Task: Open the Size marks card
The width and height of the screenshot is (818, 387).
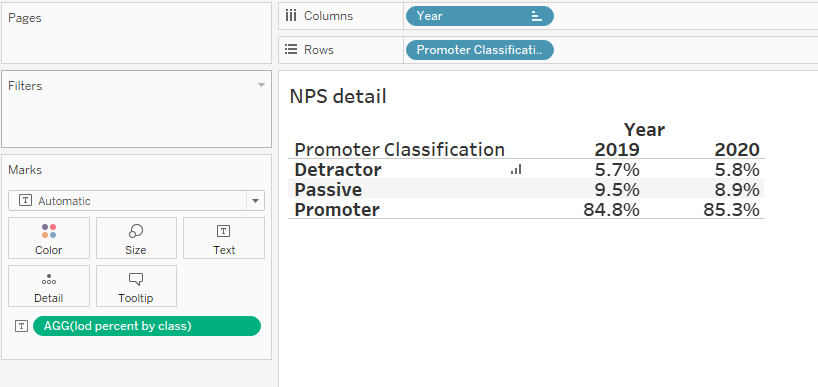Action: (136, 238)
